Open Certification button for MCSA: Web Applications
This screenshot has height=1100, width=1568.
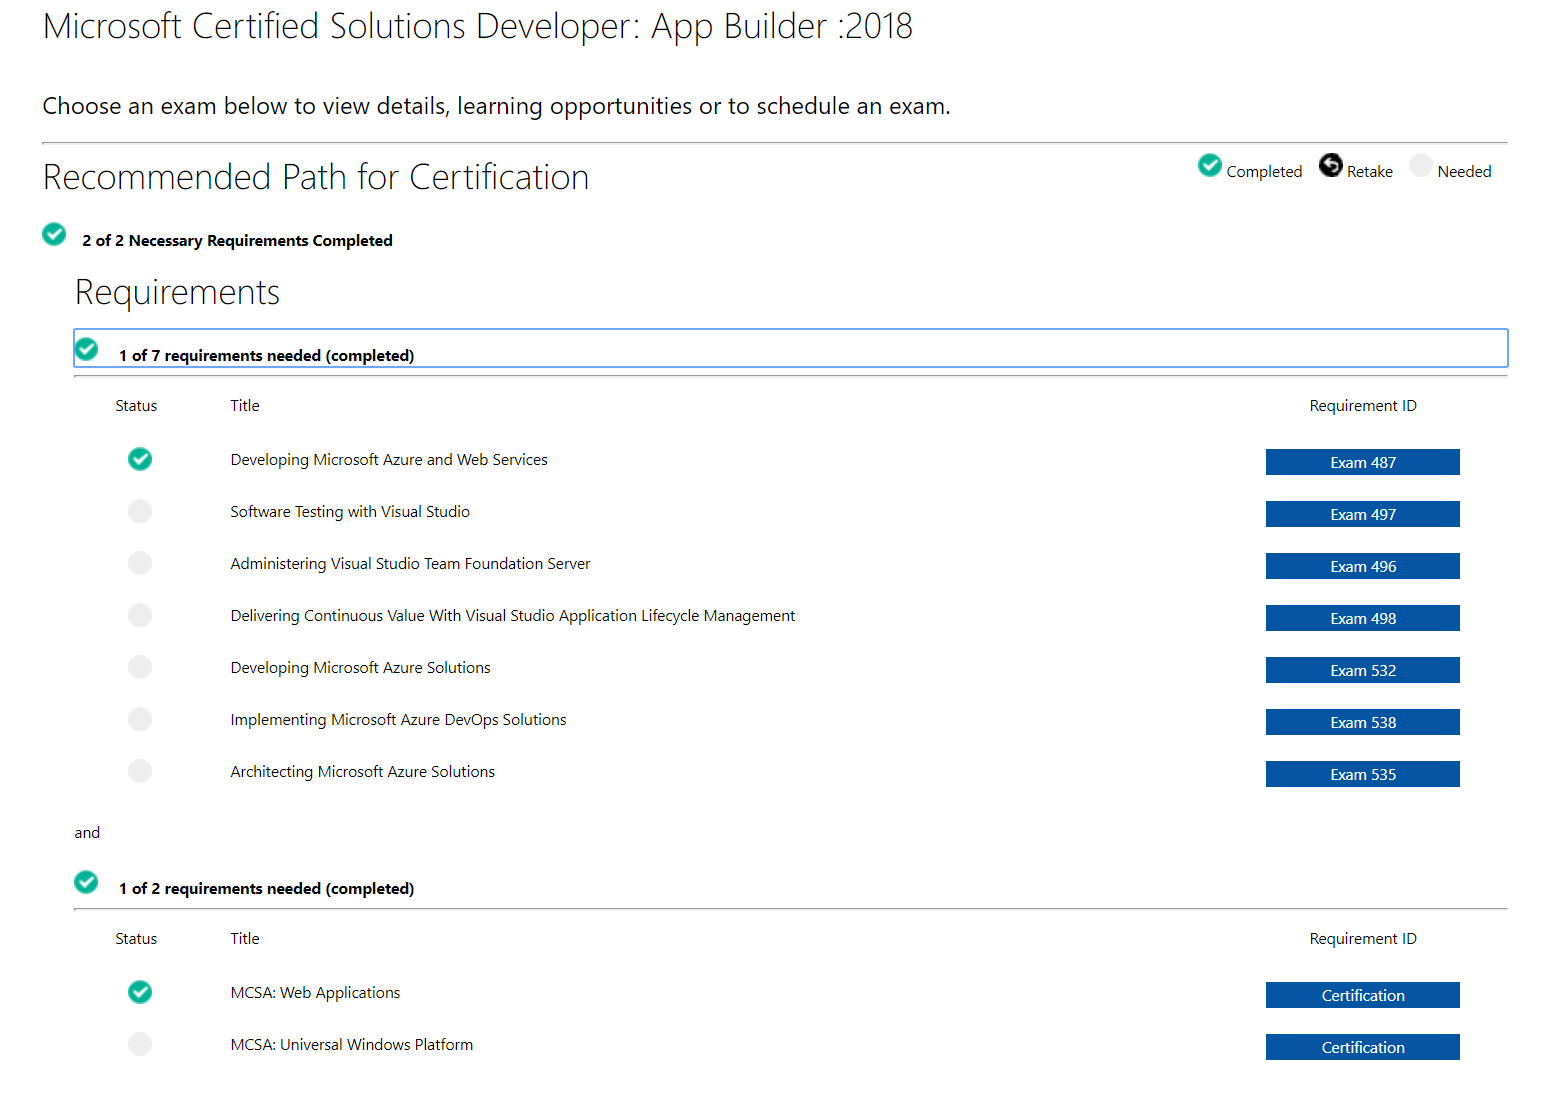pyautogui.click(x=1362, y=995)
